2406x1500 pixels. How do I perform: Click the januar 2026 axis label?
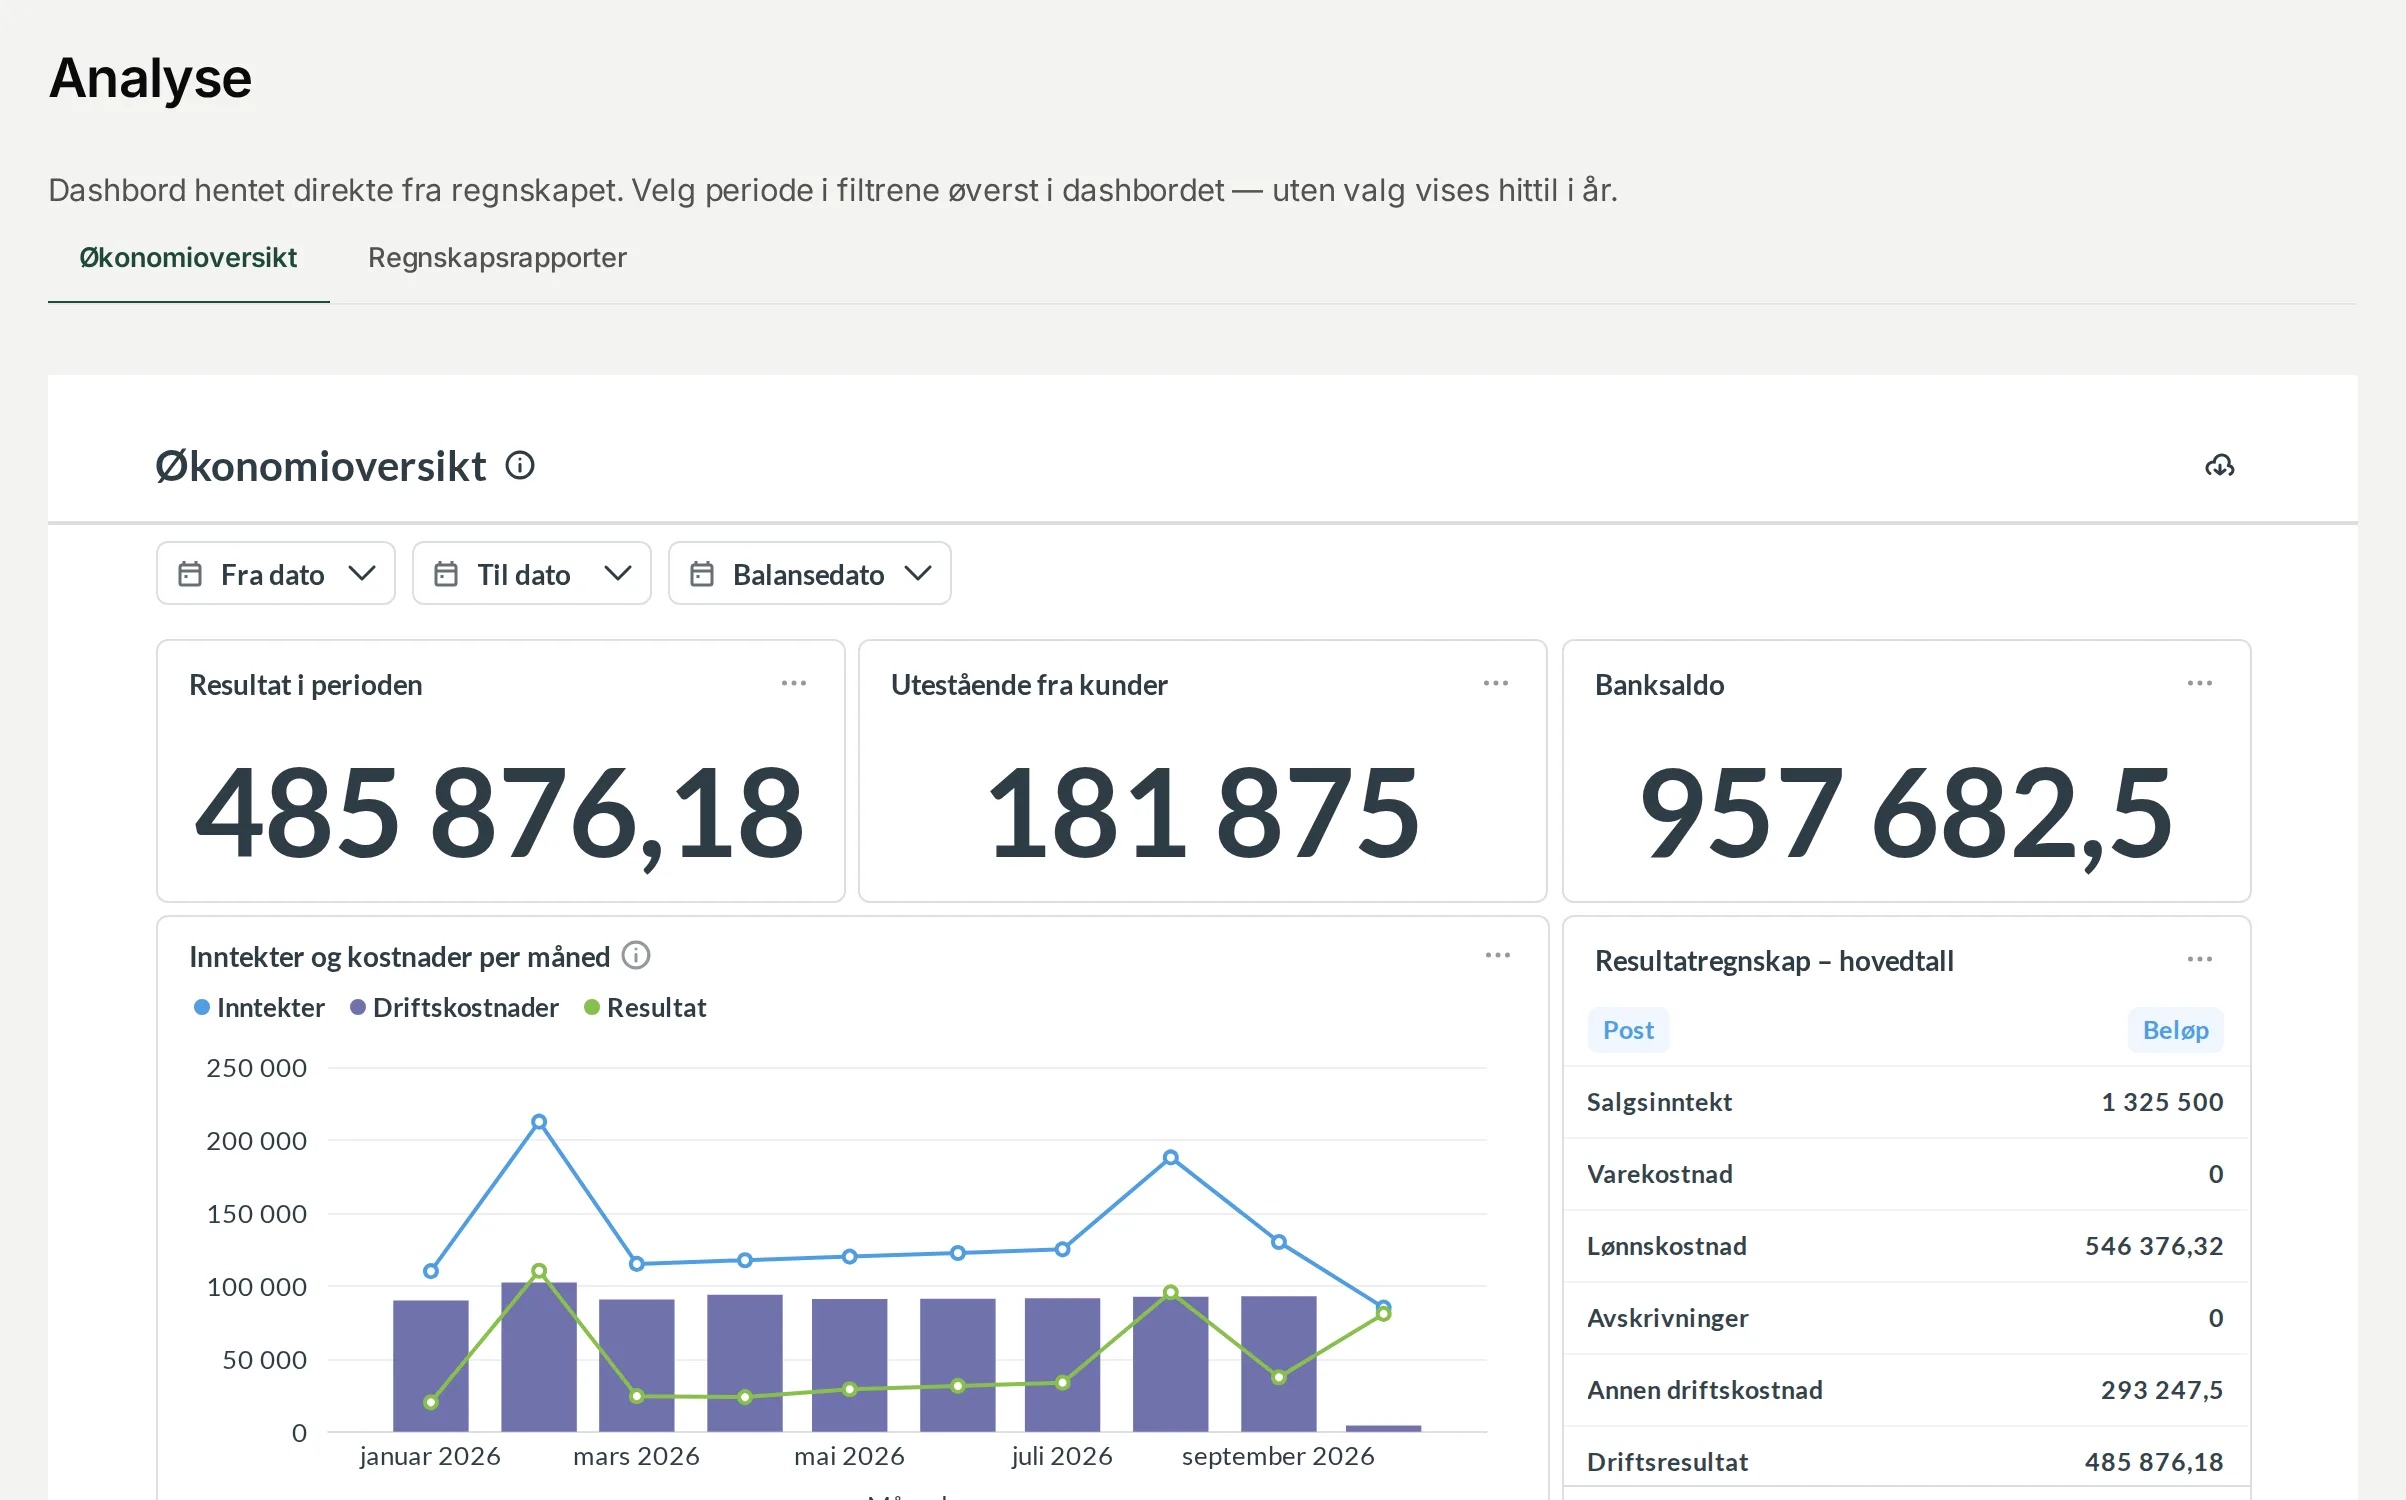point(430,1456)
